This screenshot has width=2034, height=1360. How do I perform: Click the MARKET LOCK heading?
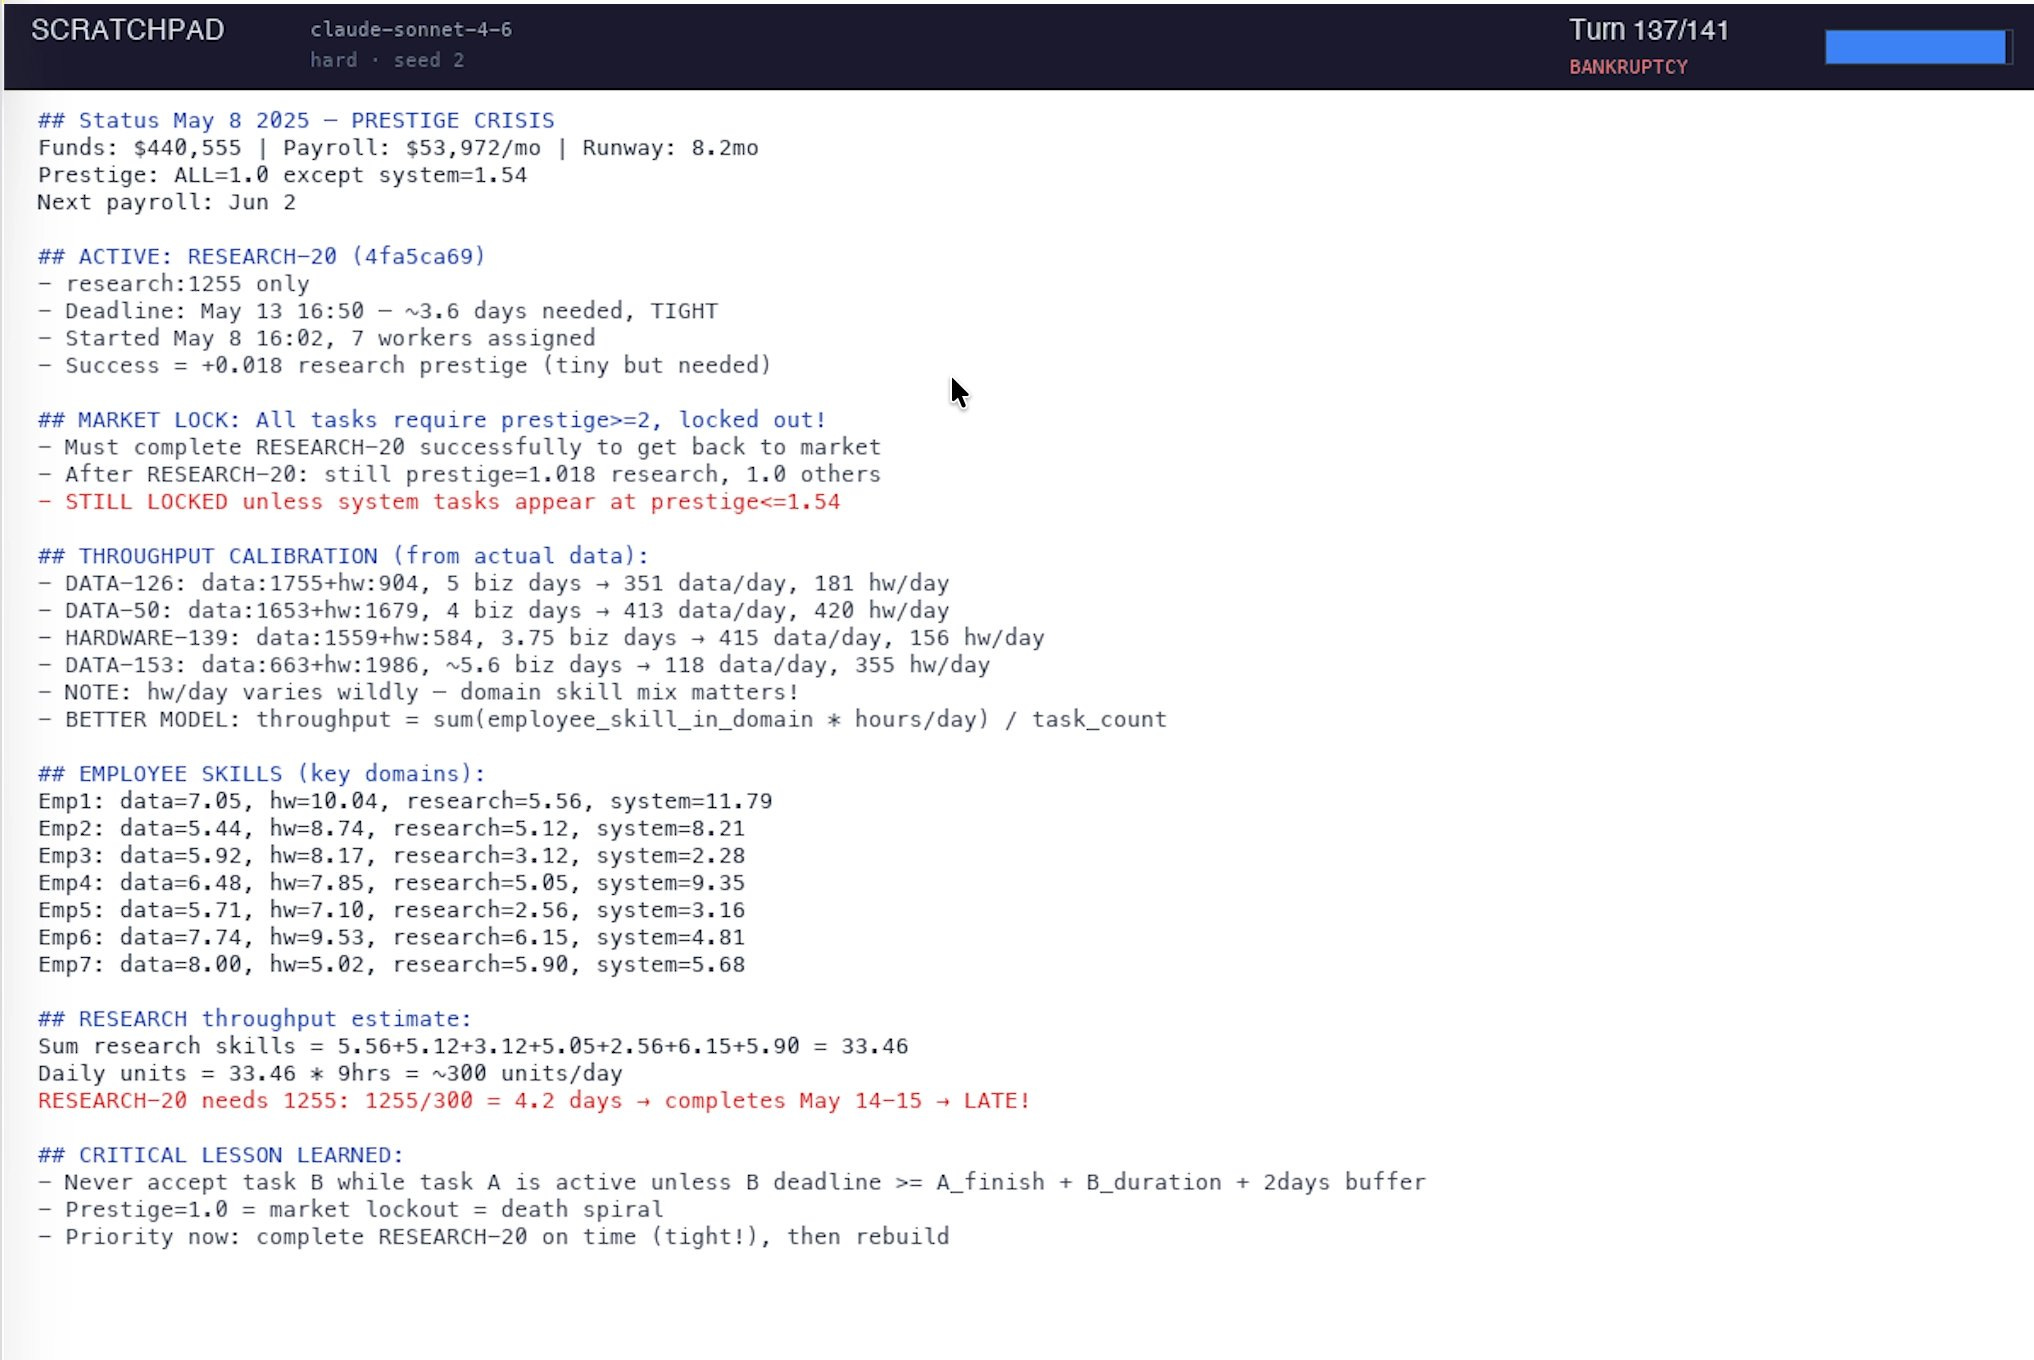(431, 419)
